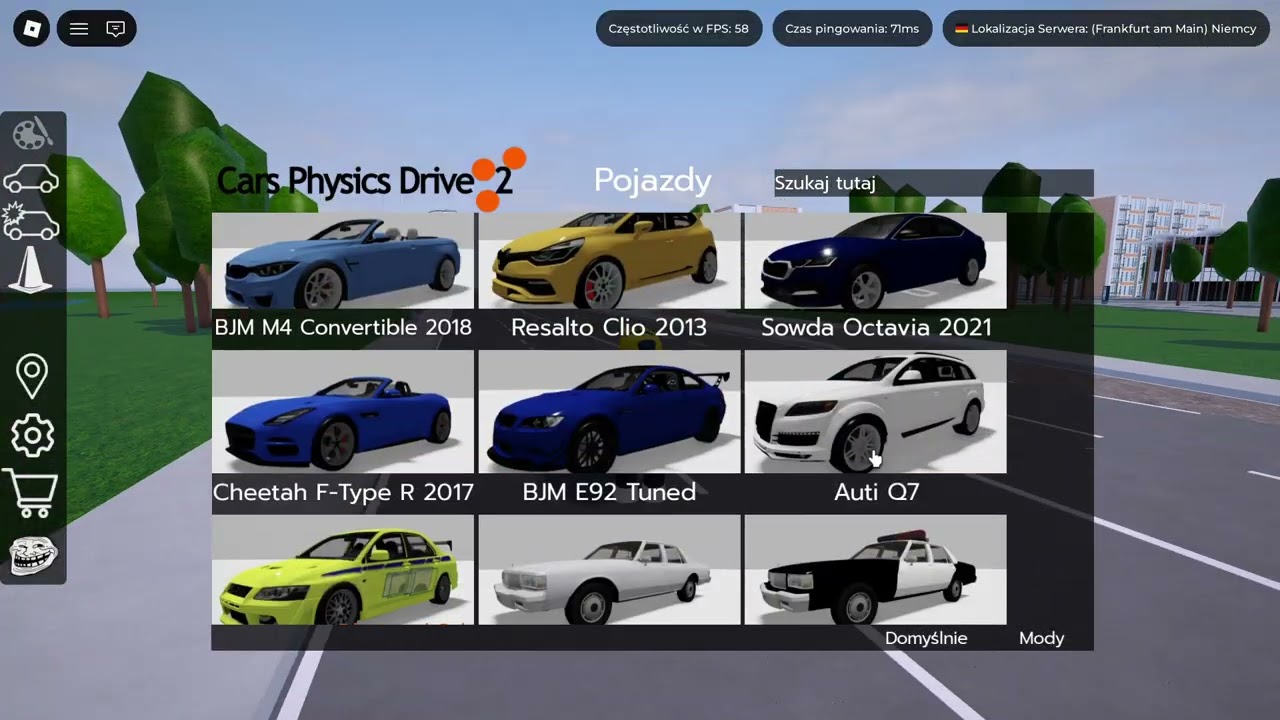
Task: Switch to the Mody tab
Action: [x=1041, y=638]
